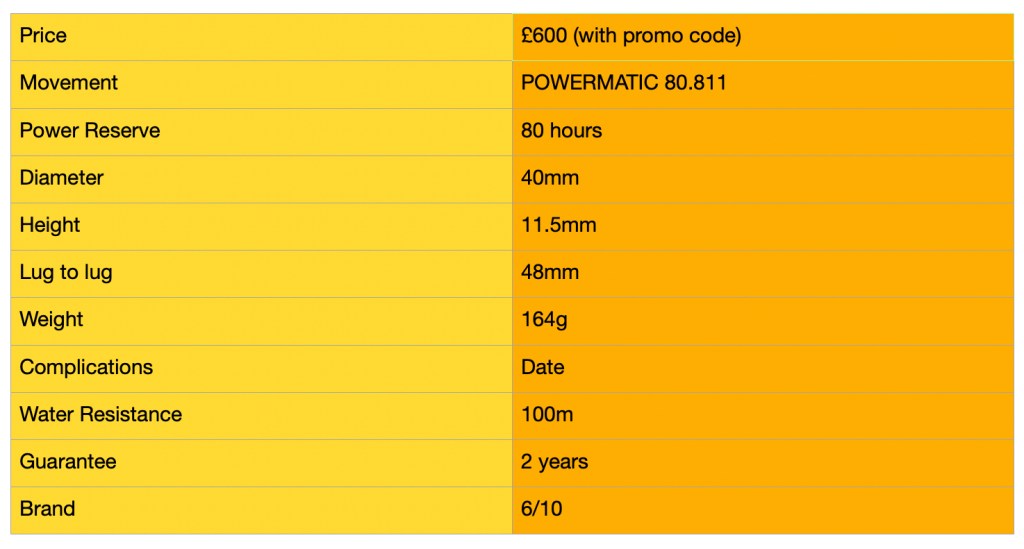Select the POWERMATIC 80.811 value cell
The width and height of the screenshot is (1024, 549).
point(624,83)
